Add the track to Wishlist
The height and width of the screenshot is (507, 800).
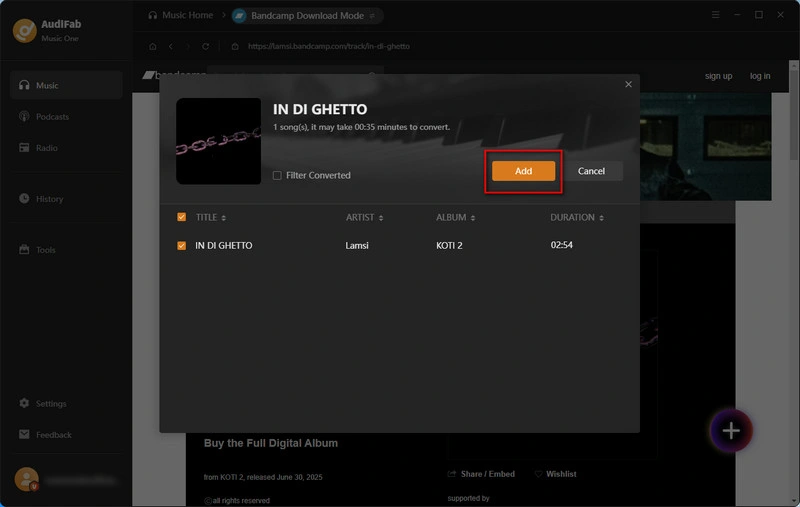(x=556, y=474)
